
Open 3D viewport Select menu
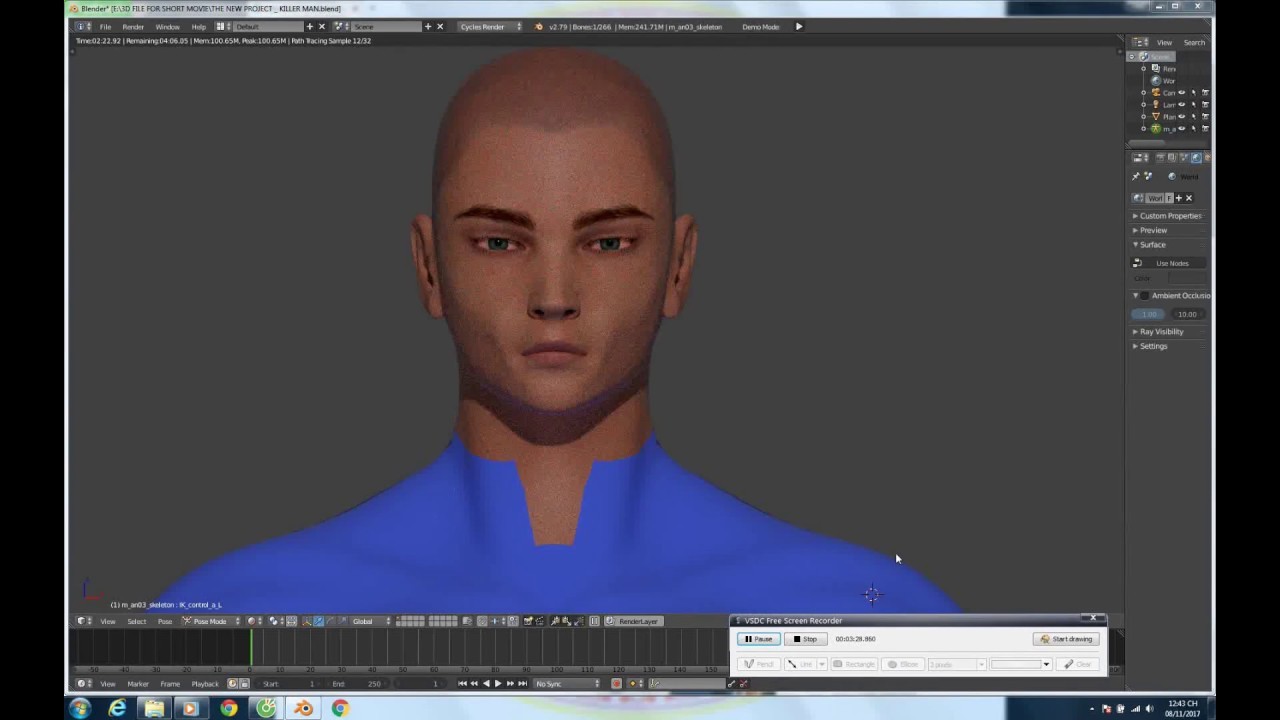(x=136, y=622)
